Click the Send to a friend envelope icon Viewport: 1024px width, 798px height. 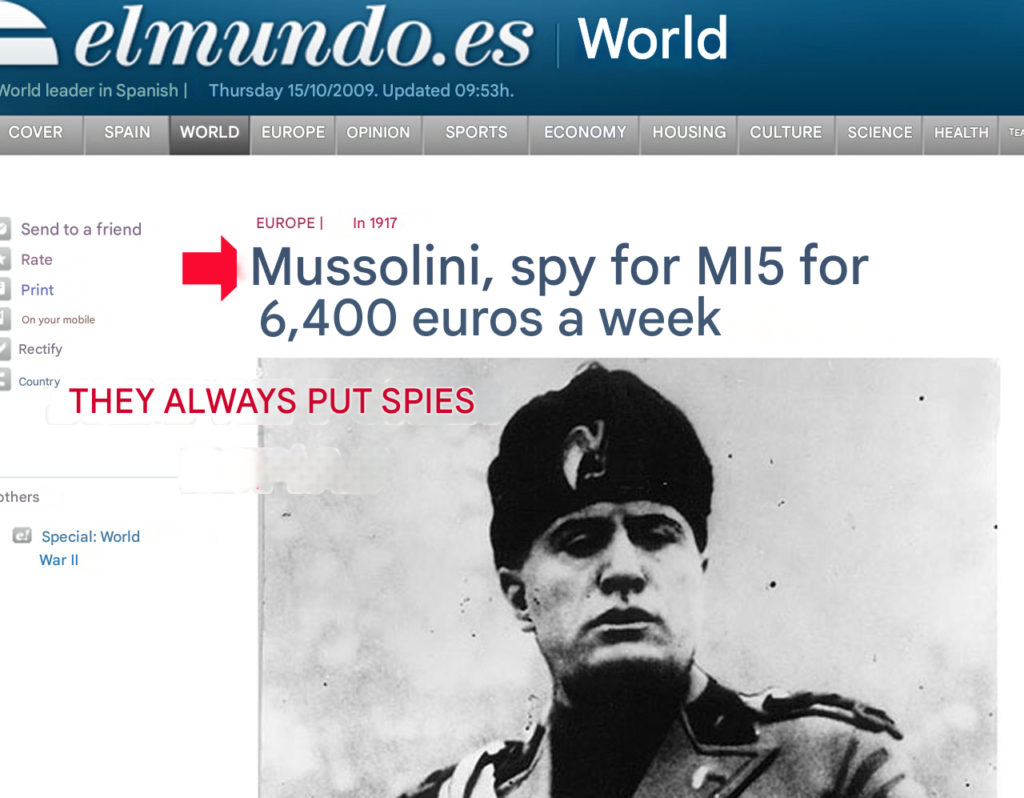pyautogui.click(x=5, y=229)
